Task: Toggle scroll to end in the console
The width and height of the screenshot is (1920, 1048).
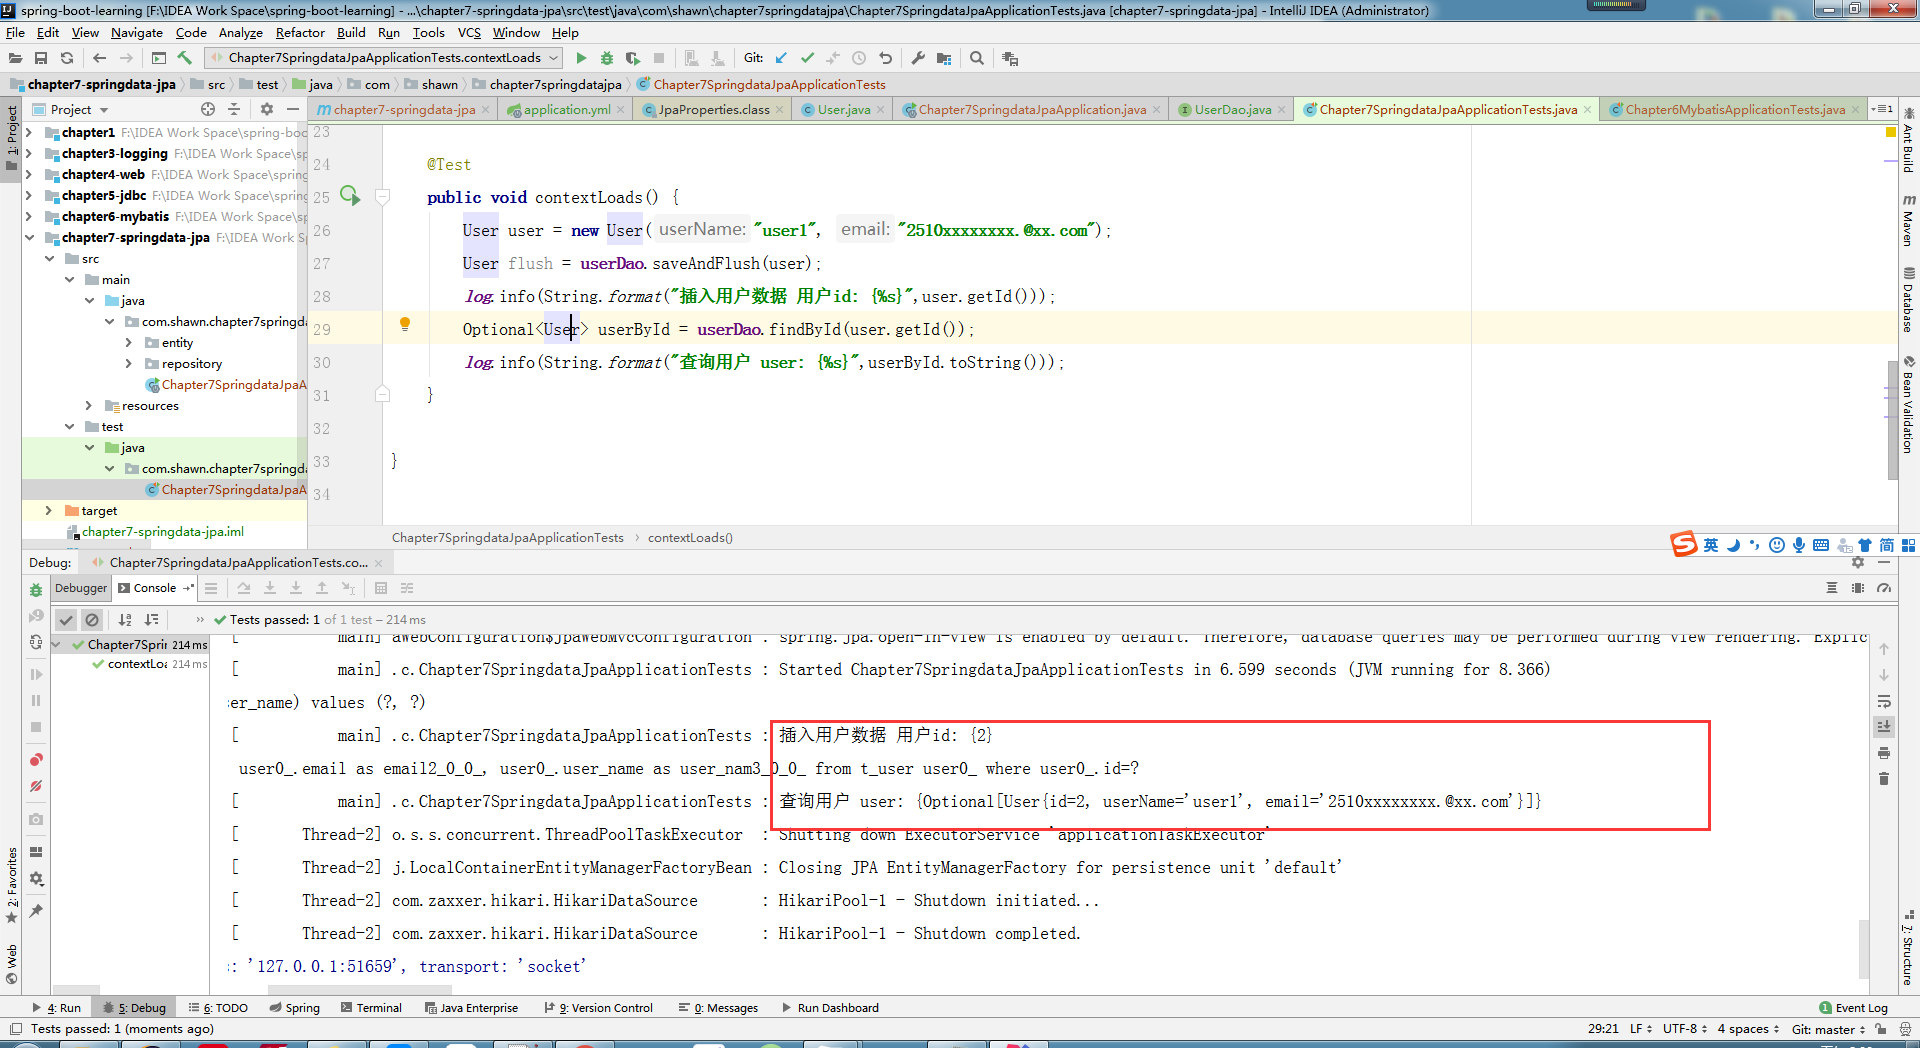Action: pyautogui.click(x=1884, y=727)
